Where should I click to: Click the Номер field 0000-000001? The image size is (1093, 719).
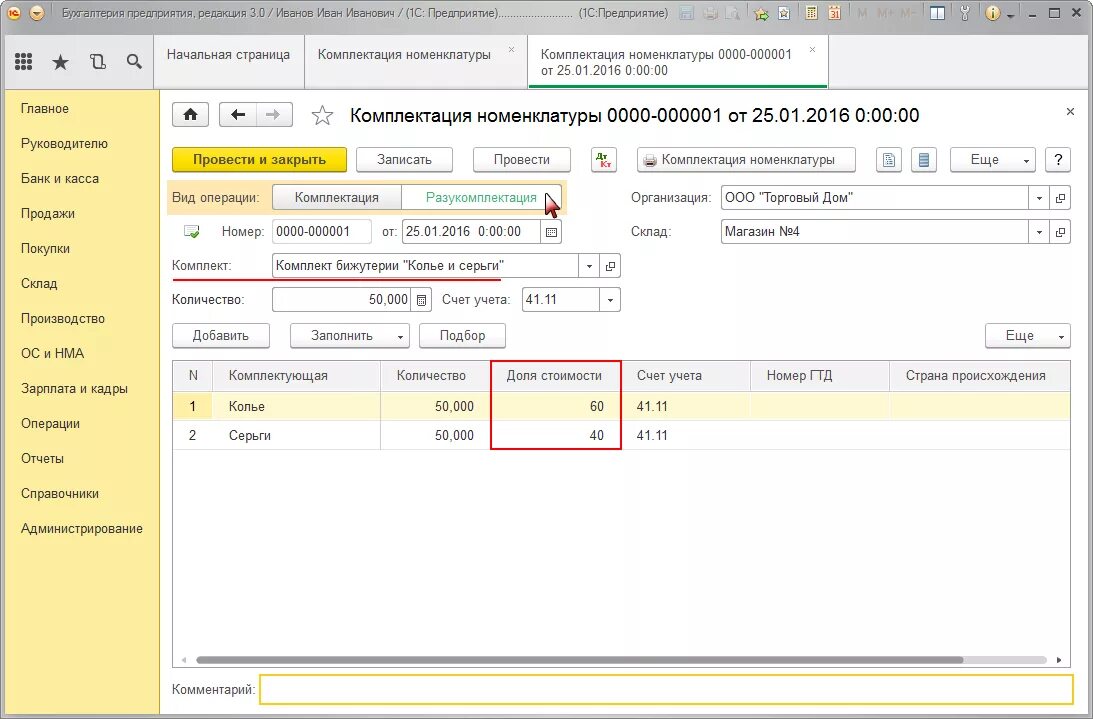point(321,232)
